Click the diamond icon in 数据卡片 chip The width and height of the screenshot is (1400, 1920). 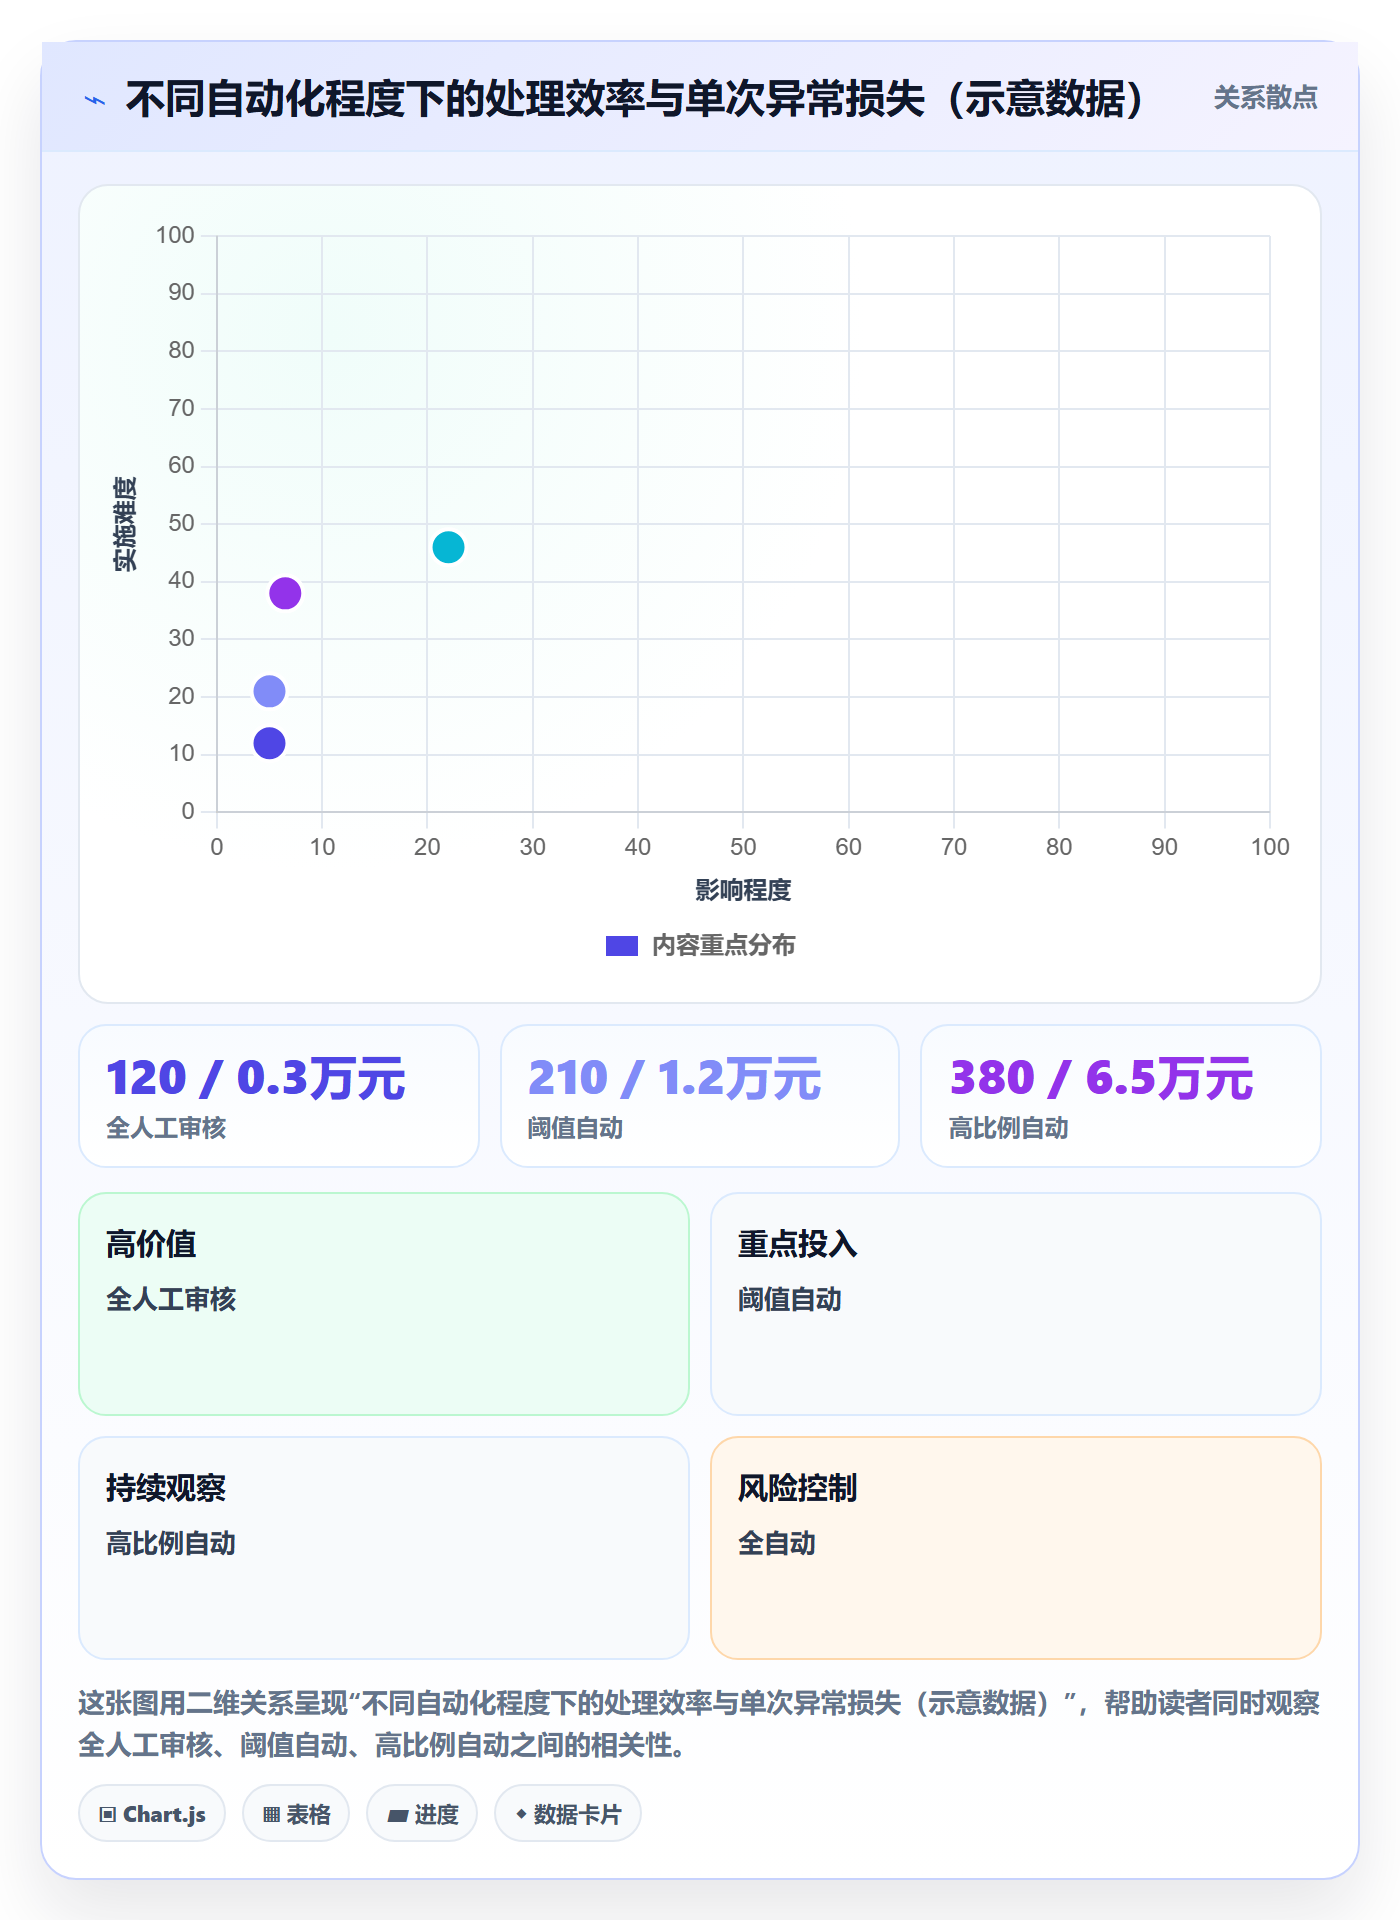pos(521,1814)
